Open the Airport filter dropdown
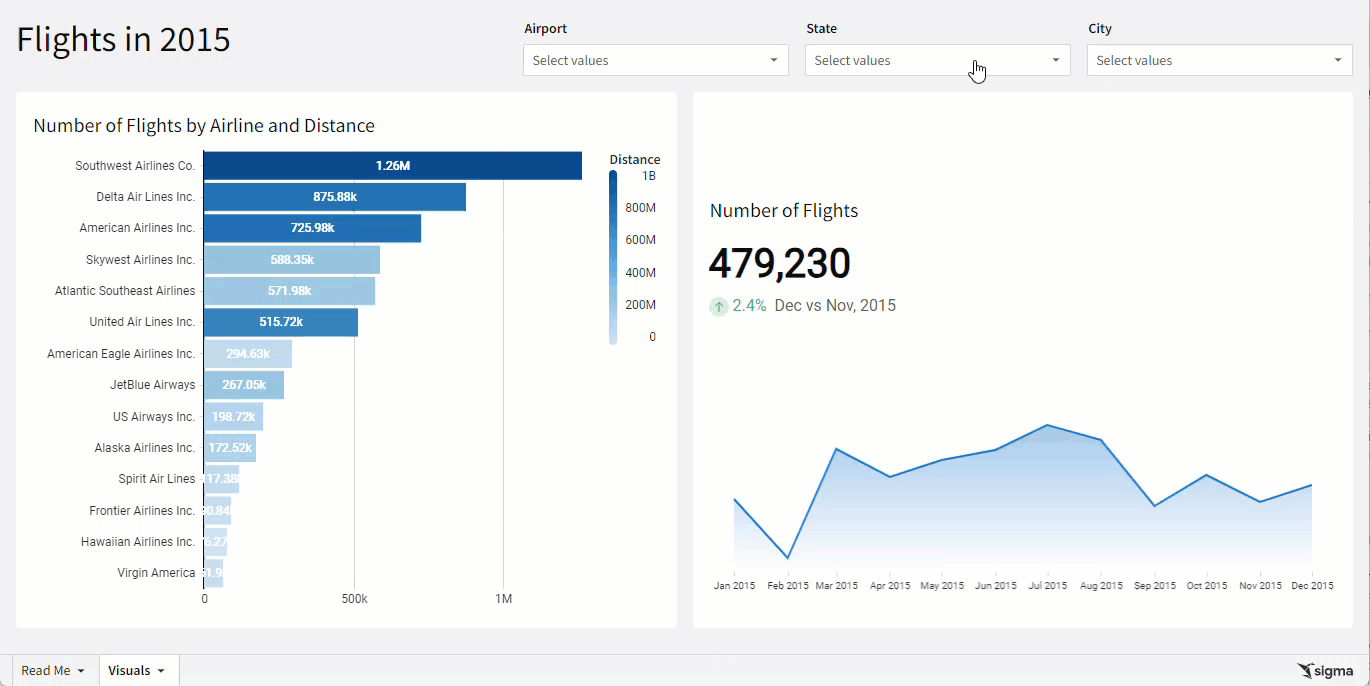This screenshot has height=686, width=1370. coord(655,60)
